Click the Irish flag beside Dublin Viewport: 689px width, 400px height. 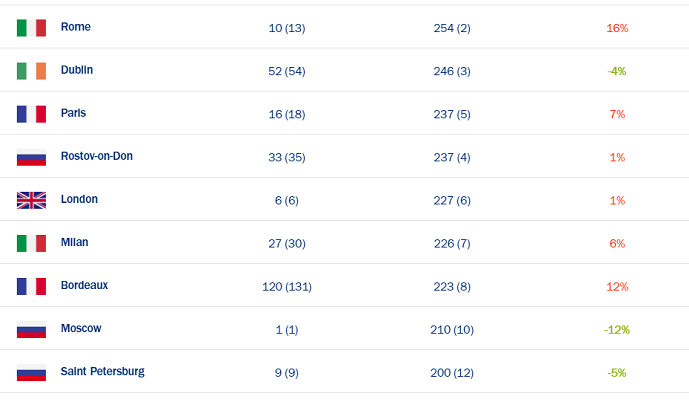[x=31, y=71]
